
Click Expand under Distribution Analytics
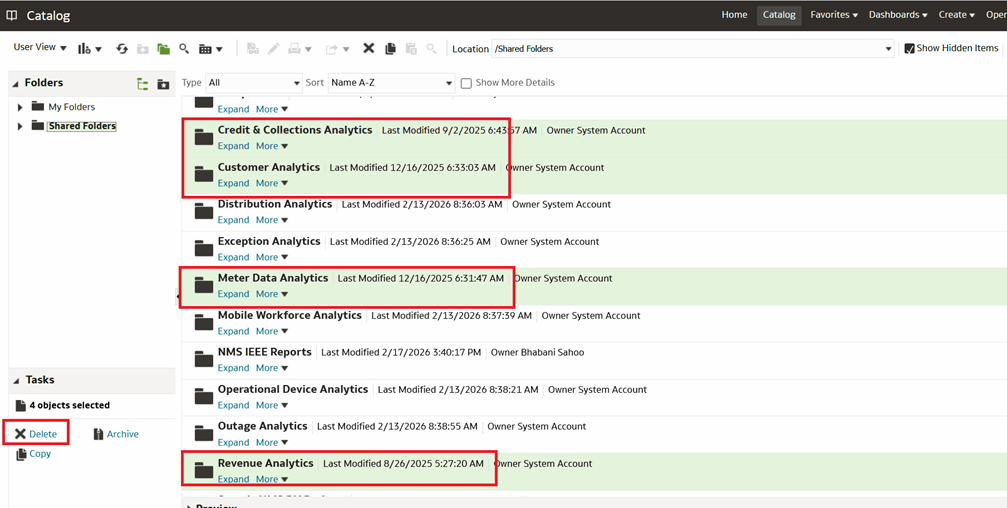coord(233,220)
